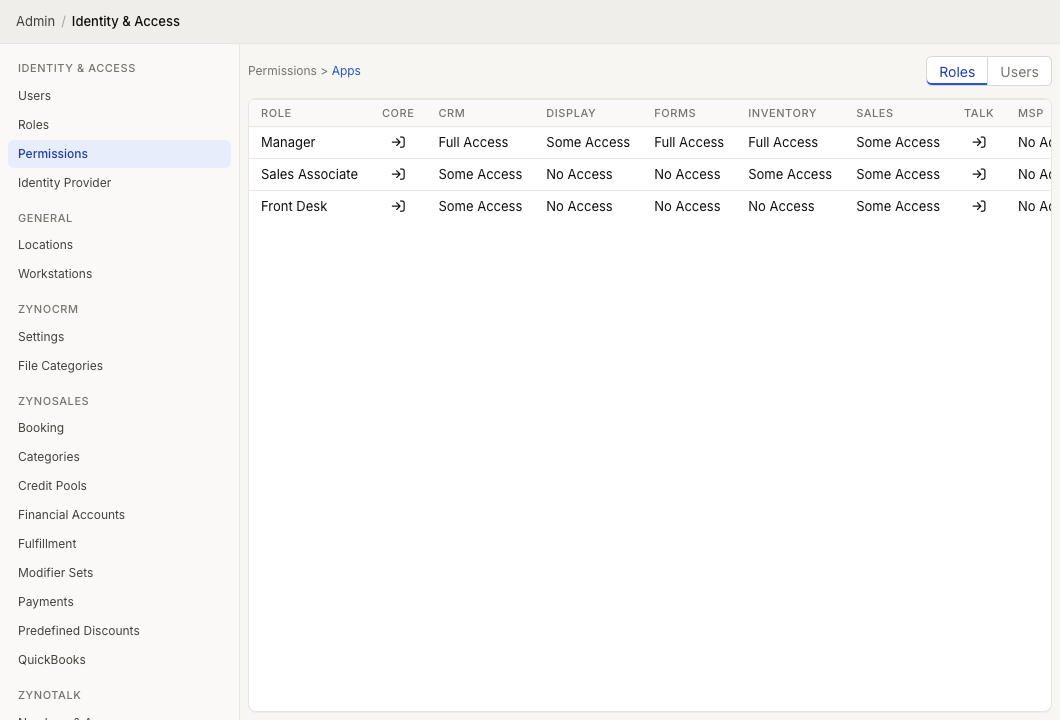Open Credit Pools page
Viewport: 1060px width, 720px height.
point(119,486)
